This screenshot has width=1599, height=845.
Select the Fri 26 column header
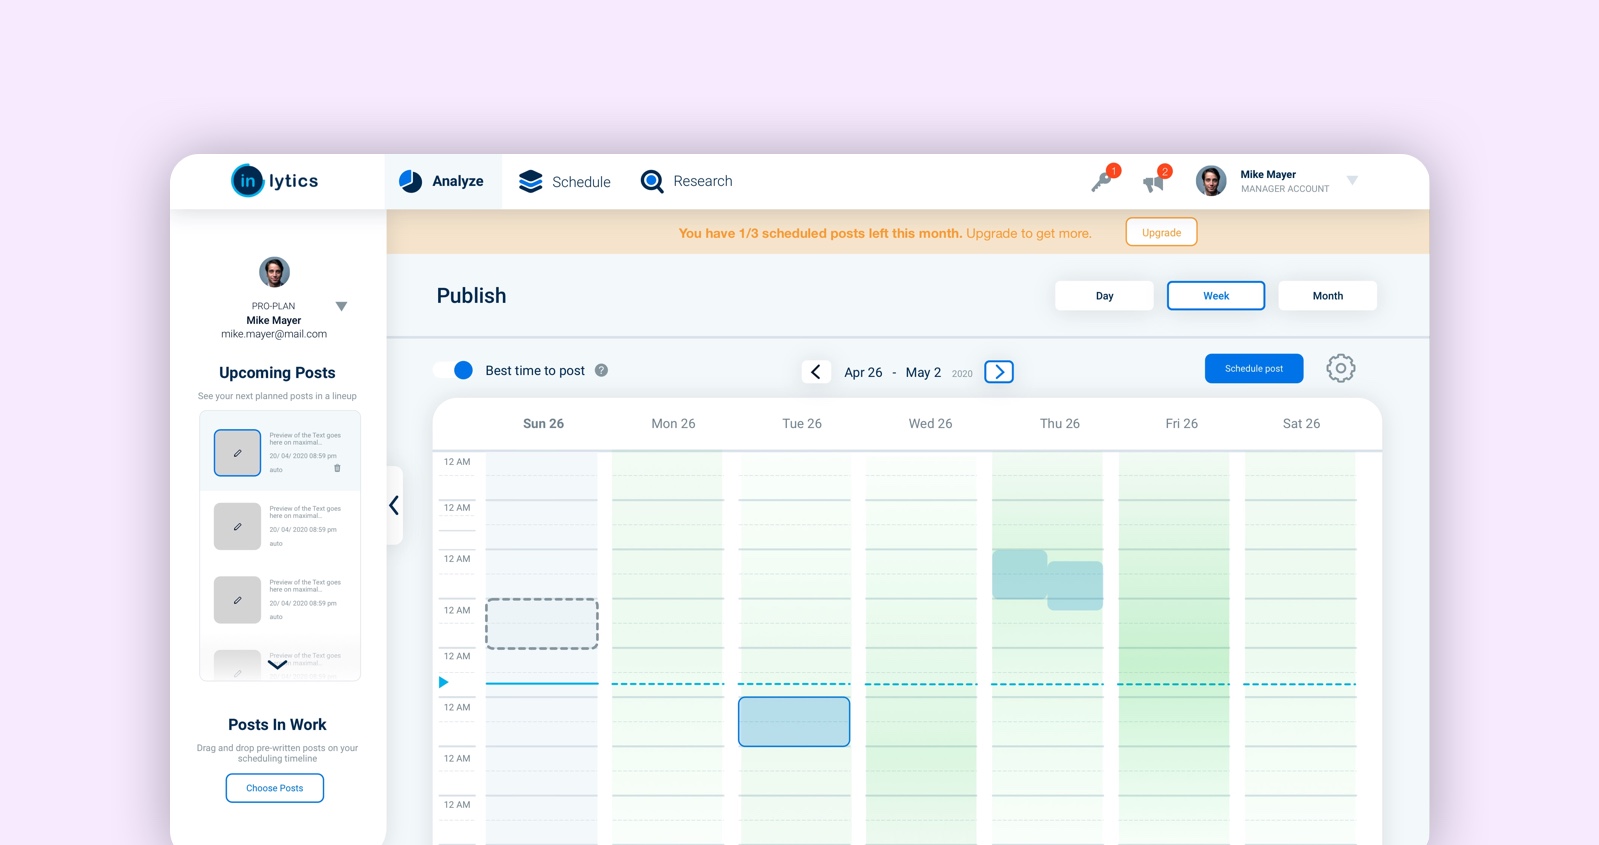(1181, 424)
